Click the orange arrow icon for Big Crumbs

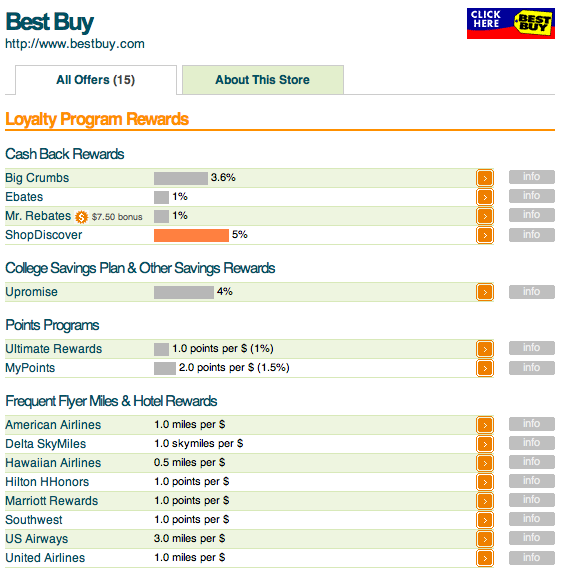coord(485,178)
